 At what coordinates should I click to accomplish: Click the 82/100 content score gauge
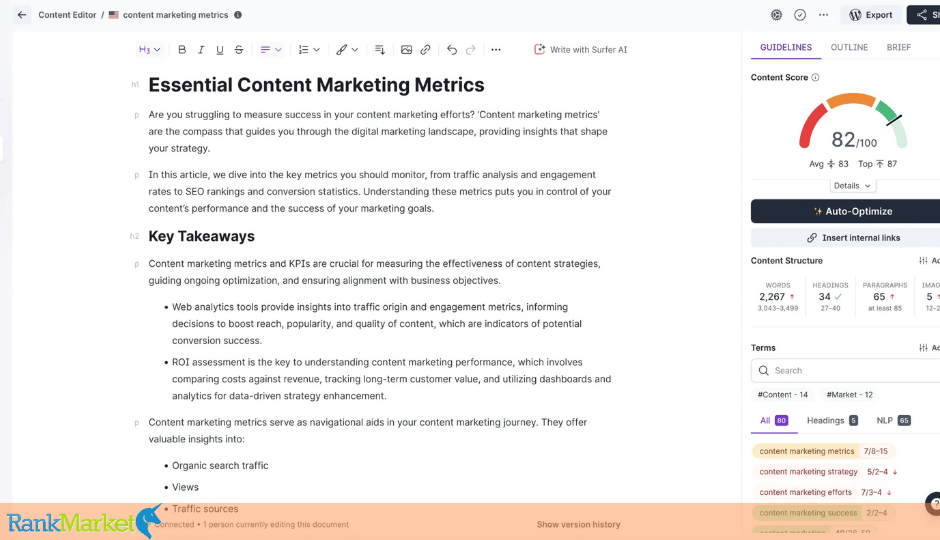pos(853,123)
